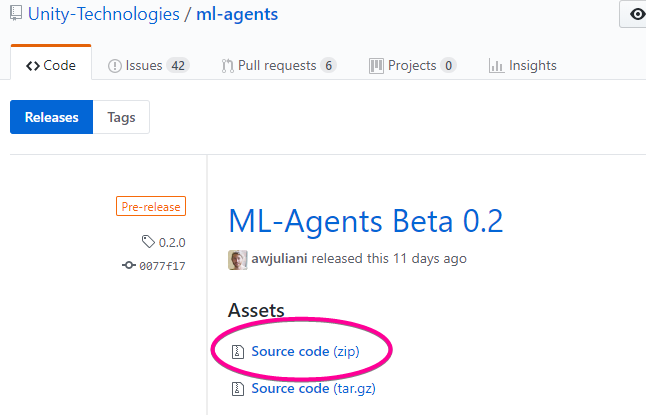Screen dimensions: 646x415
Task: Select the Releases button
Action: click(x=51, y=117)
